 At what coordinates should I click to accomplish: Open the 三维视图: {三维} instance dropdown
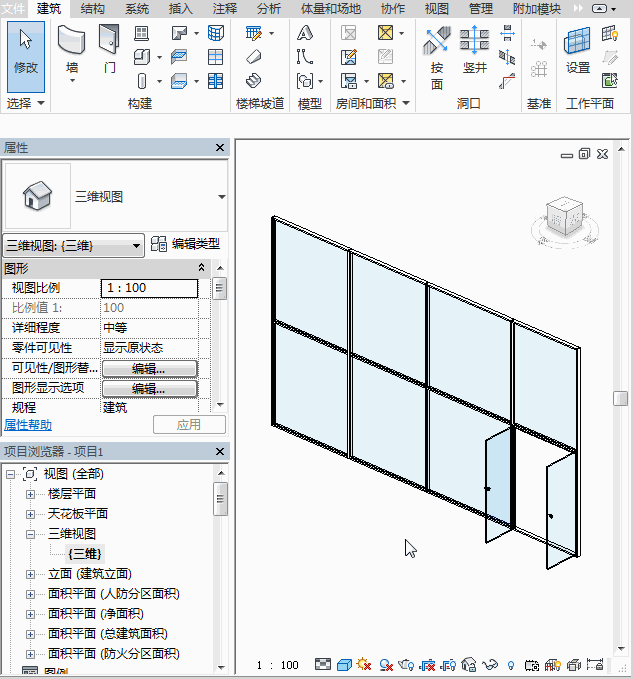[74, 245]
